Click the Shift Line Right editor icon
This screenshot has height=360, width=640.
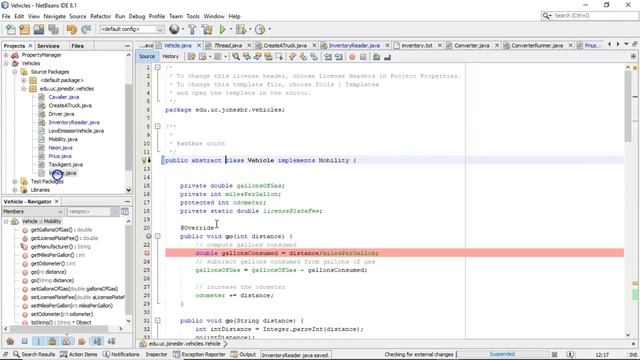[x=338, y=57]
